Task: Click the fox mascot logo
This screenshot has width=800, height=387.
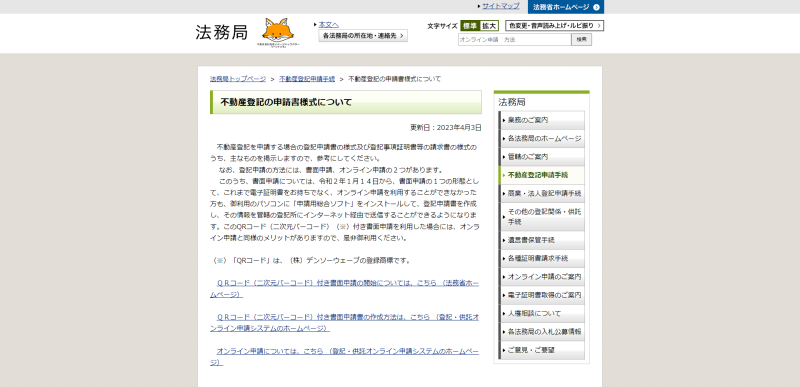Action: (x=278, y=32)
